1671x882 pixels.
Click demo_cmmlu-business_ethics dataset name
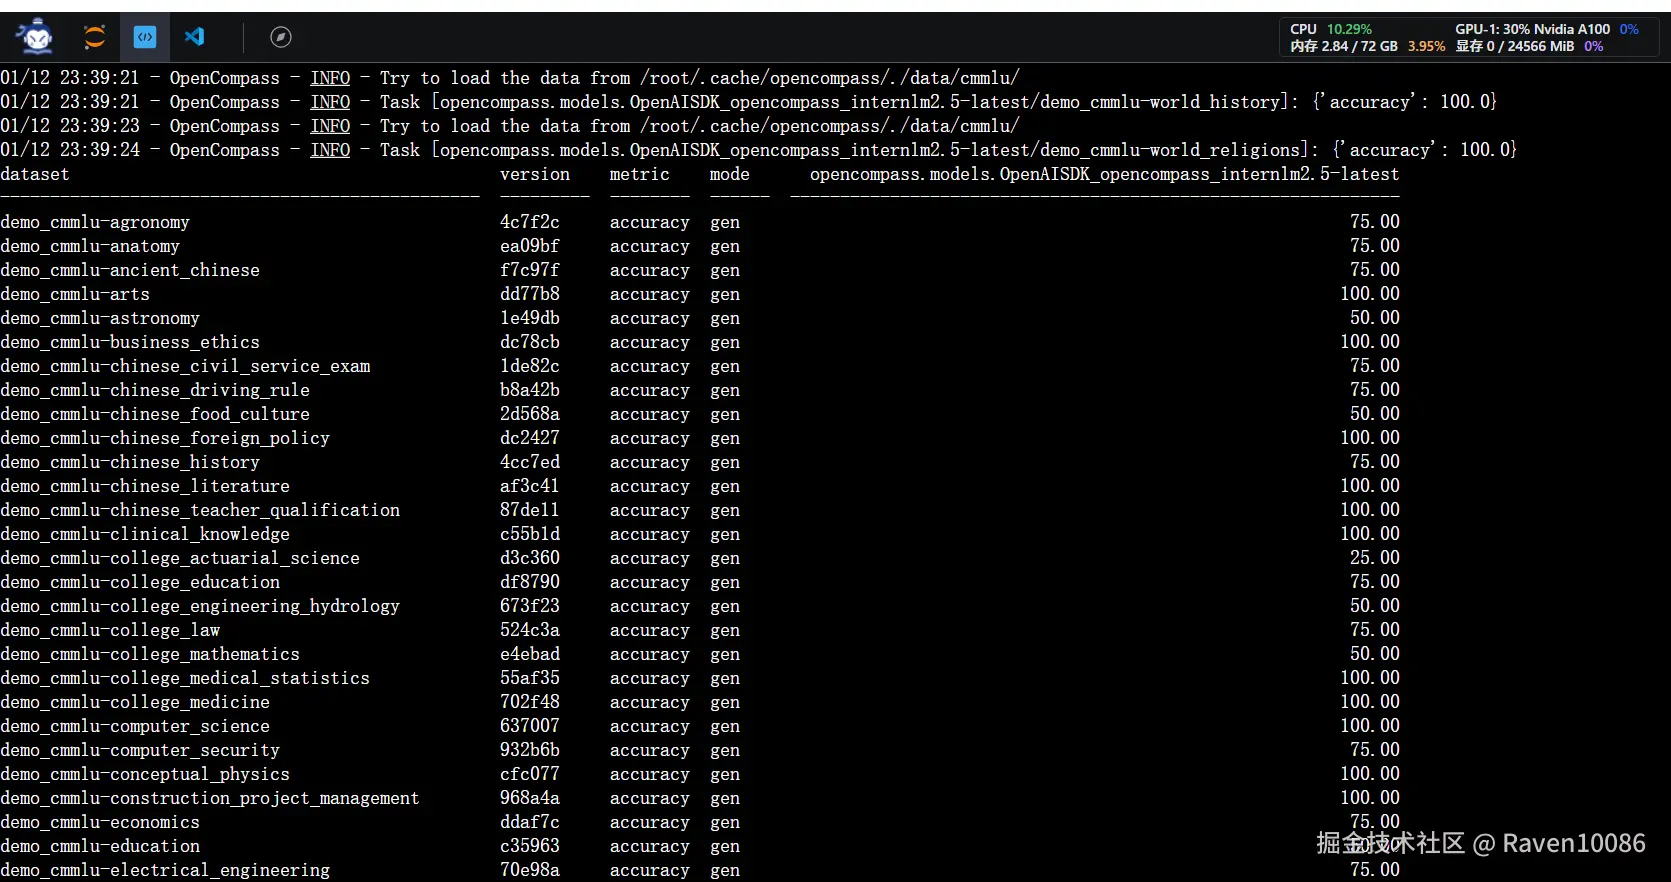(x=130, y=342)
